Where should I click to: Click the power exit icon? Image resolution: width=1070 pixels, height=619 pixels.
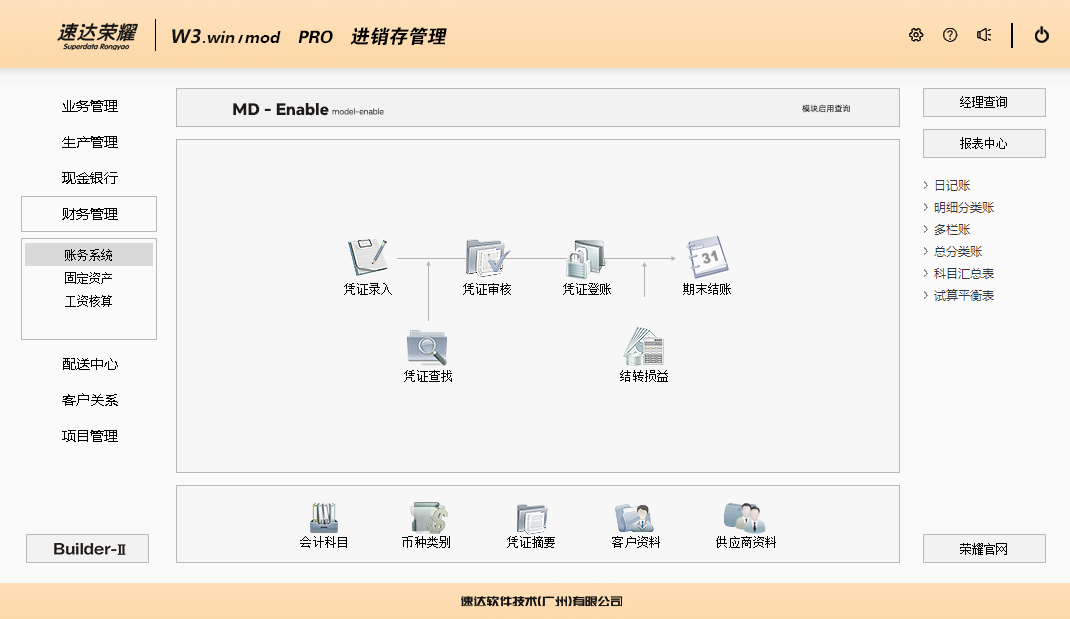pyautogui.click(x=1042, y=35)
